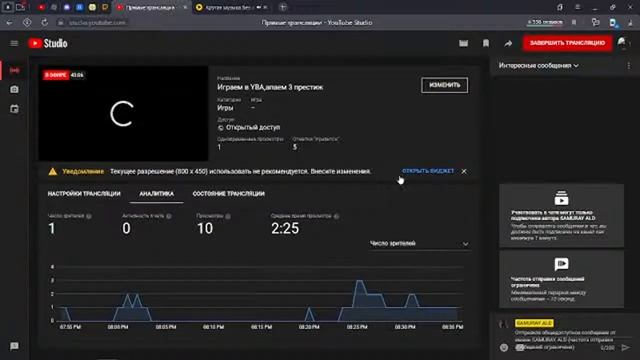Click the Открыть виджет link
Viewport: 640px width, 360px height.
coord(428,171)
